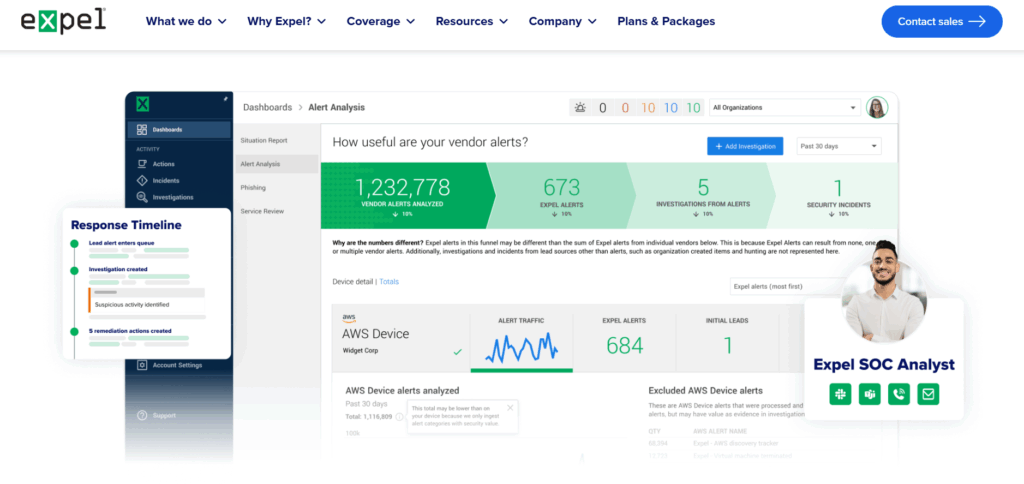Click the Support question mark icon
The width and height of the screenshot is (1024, 484).
(x=142, y=415)
